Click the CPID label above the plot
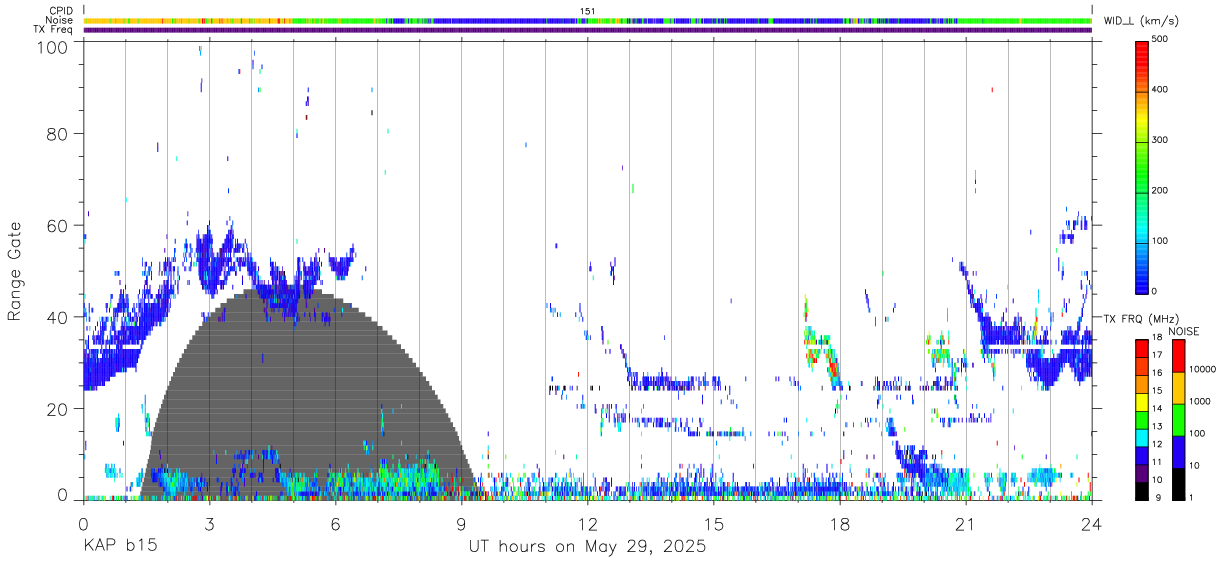The width and height of the screenshot is (1228, 567). 60,11
